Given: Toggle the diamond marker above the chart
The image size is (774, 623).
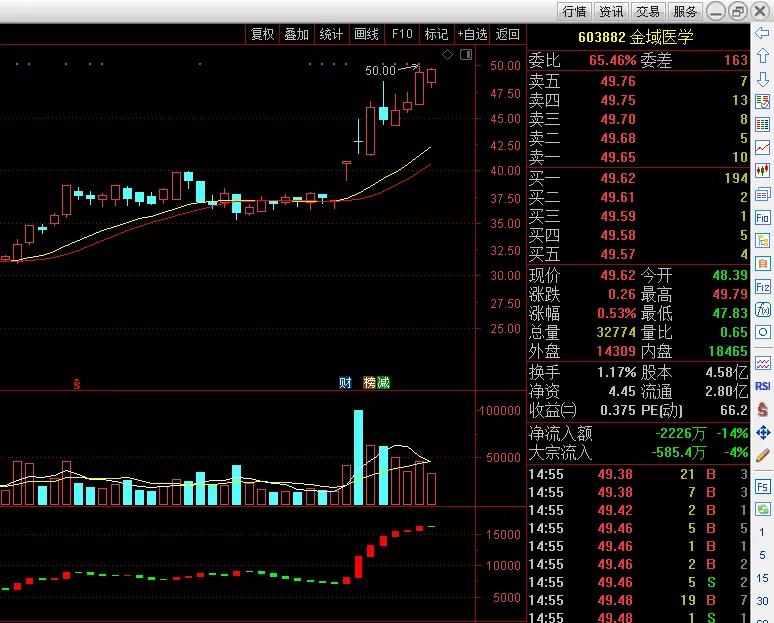Looking at the screenshot, I should [447, 54].
